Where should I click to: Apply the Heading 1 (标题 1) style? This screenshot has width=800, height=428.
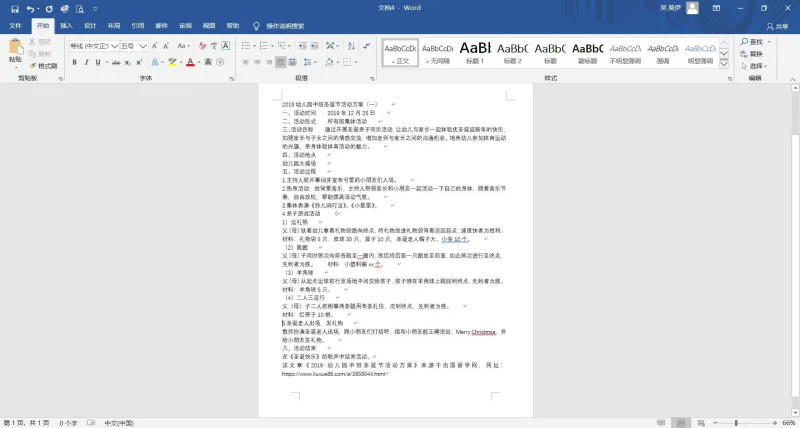(475, 53)
